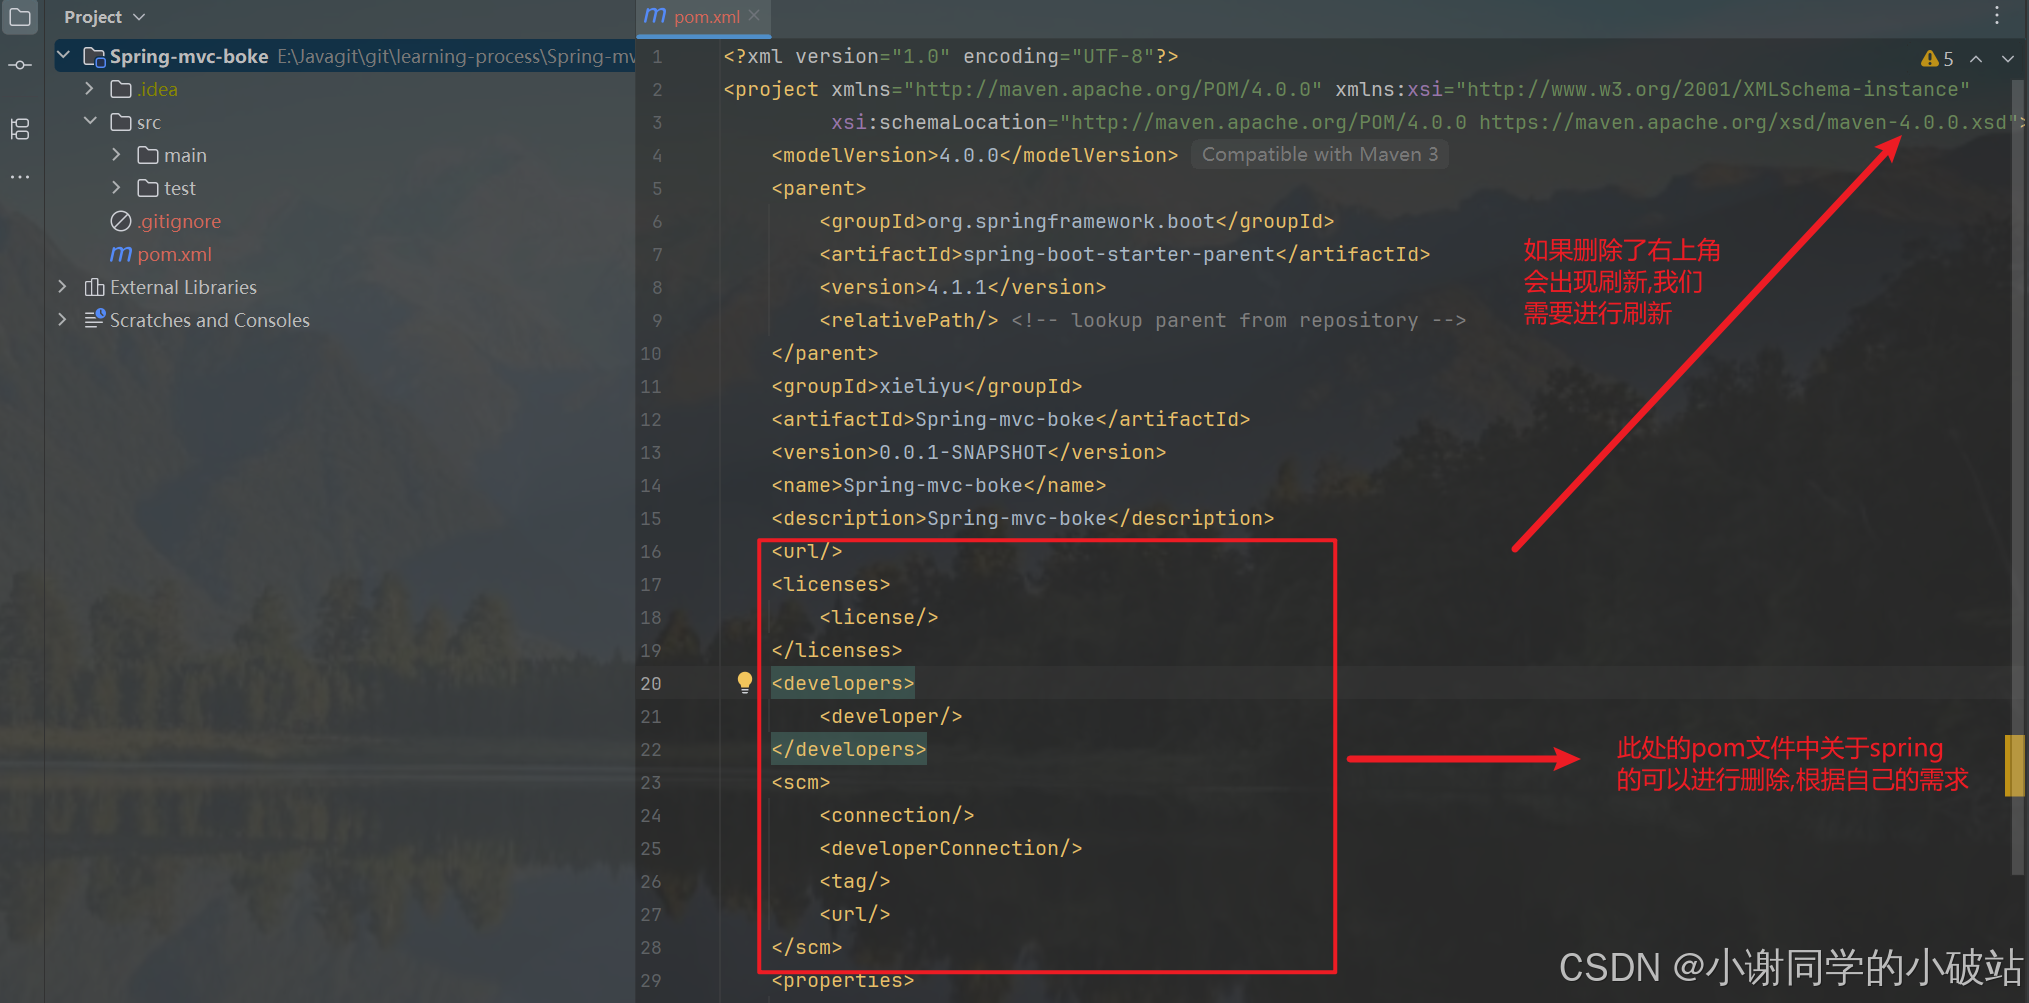Screen dimensions: 2029x1003
Task: Select External Libraries in tree
Action: pos(171,287)
